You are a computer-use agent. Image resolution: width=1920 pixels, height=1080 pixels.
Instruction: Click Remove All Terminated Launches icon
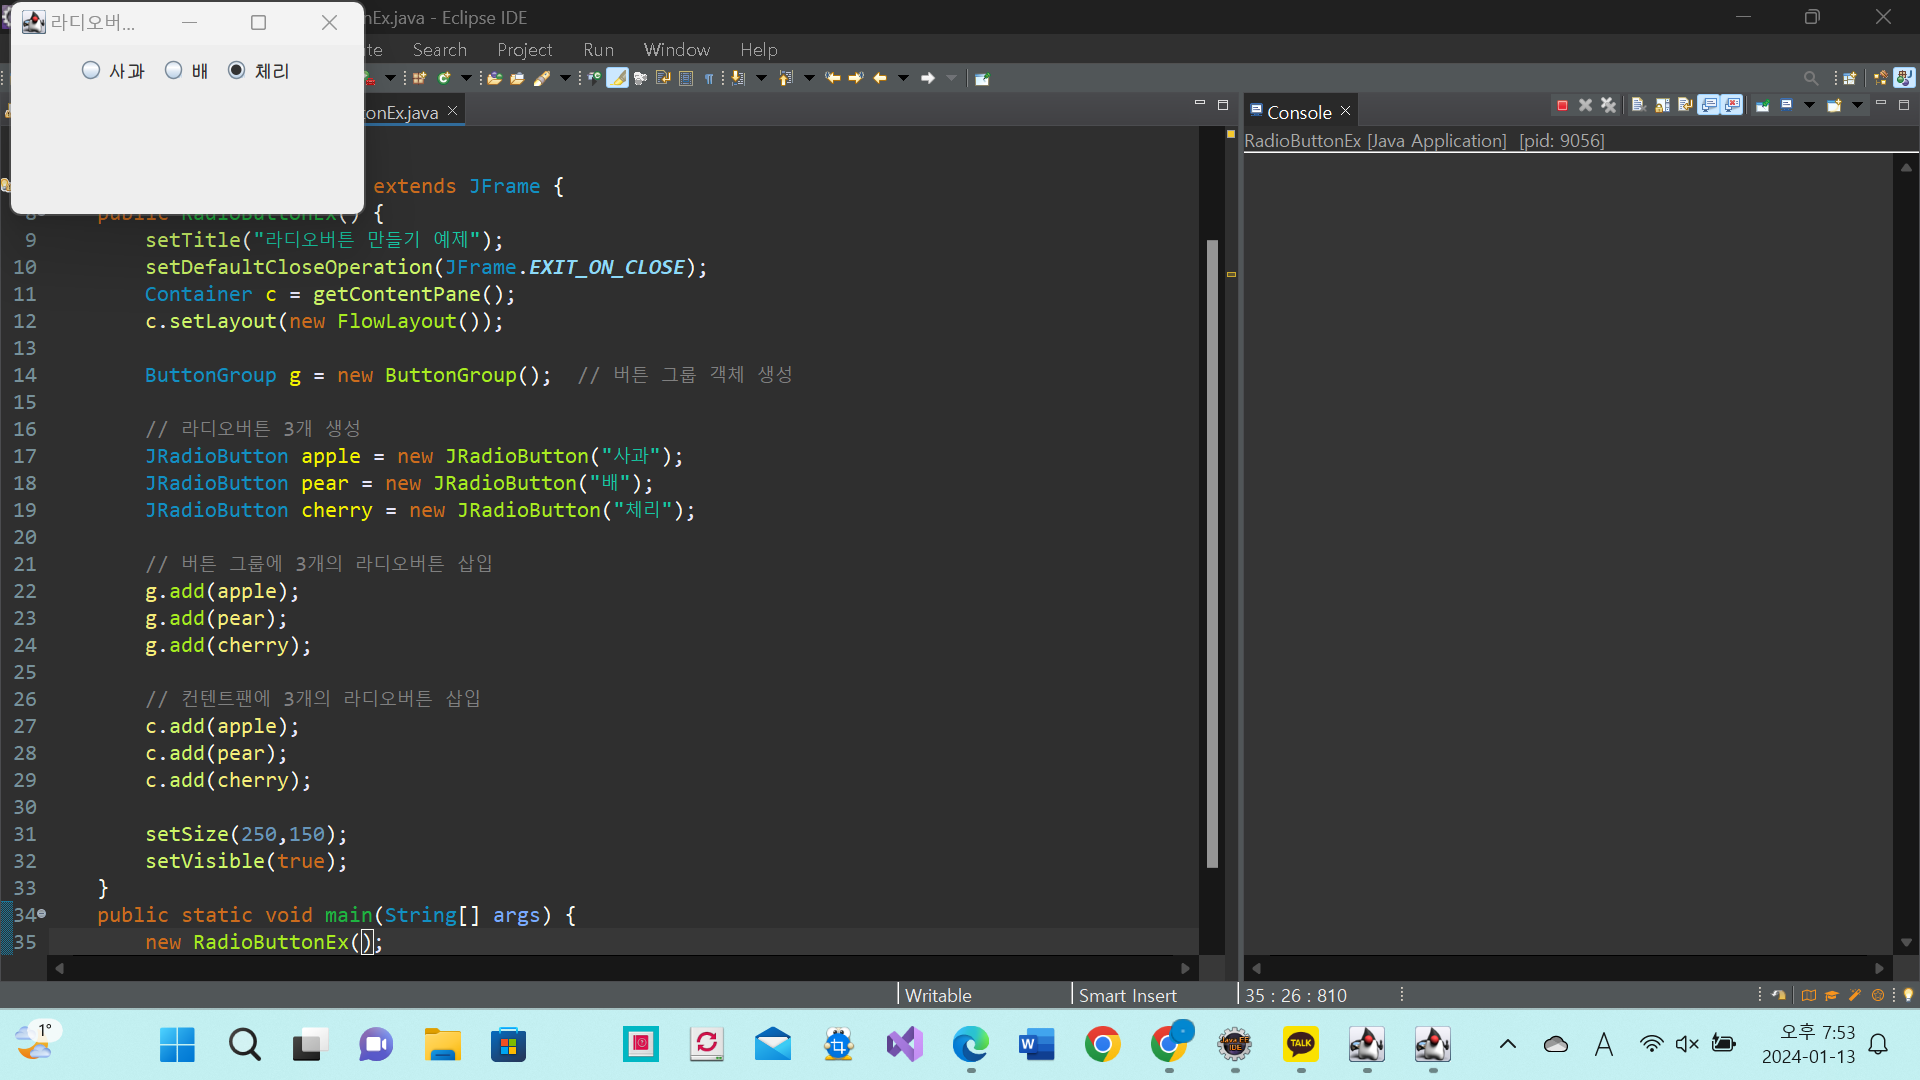pyautogui.click(x=1608, y=105)
